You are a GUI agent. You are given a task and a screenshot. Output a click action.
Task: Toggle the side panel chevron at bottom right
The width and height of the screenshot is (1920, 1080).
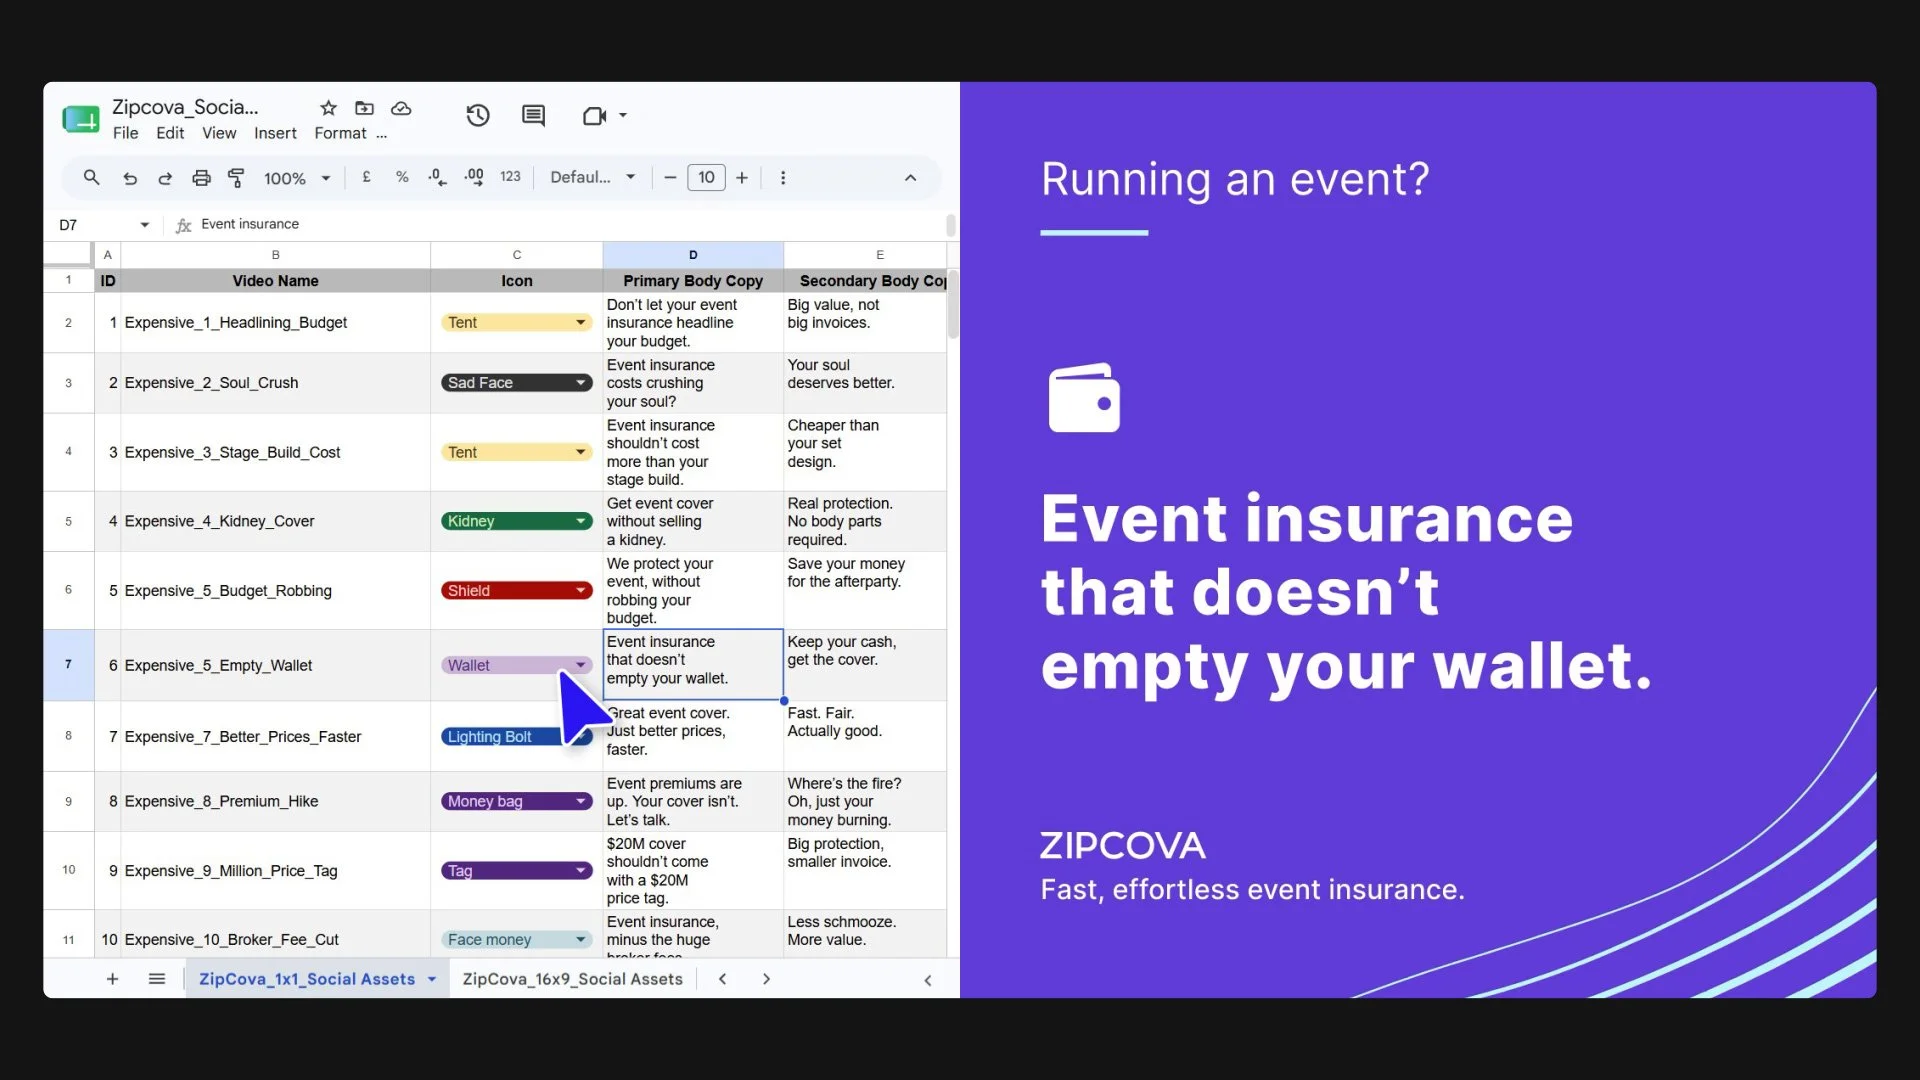click(x=928, y=980)
